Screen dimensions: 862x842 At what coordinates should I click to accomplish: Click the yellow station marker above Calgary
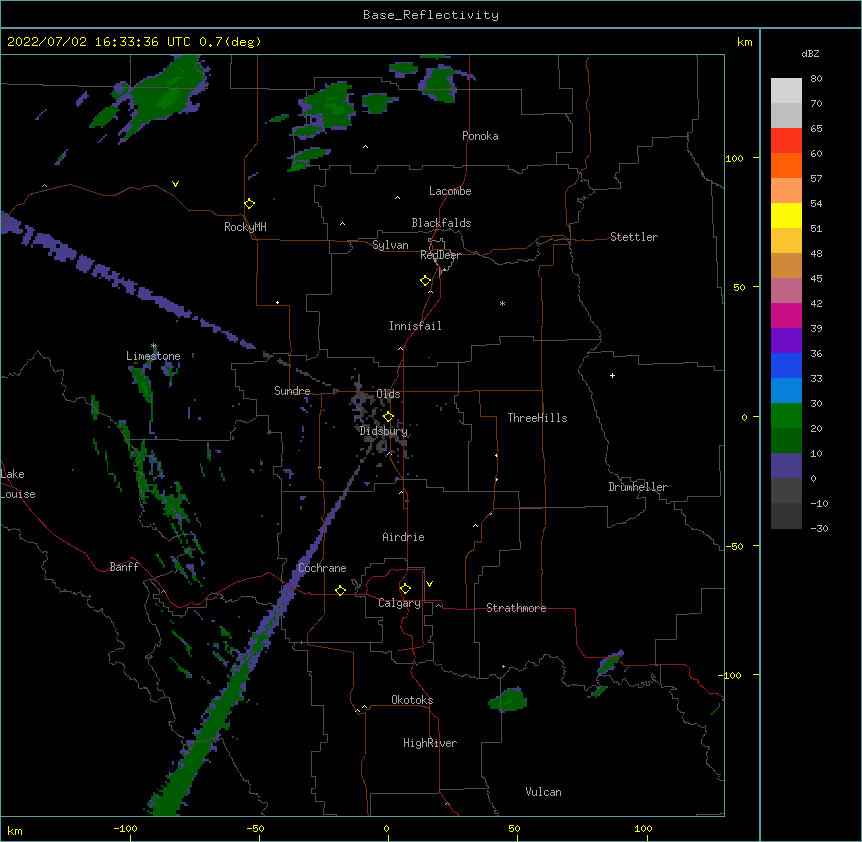[x=405, y=589]
